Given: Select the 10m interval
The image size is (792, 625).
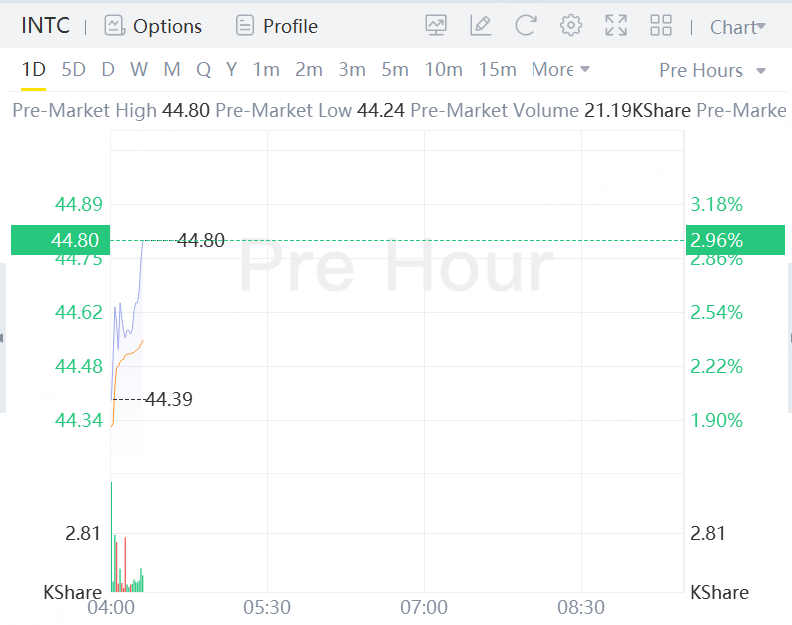Looking at the screenshot, I should click(443, 70).
